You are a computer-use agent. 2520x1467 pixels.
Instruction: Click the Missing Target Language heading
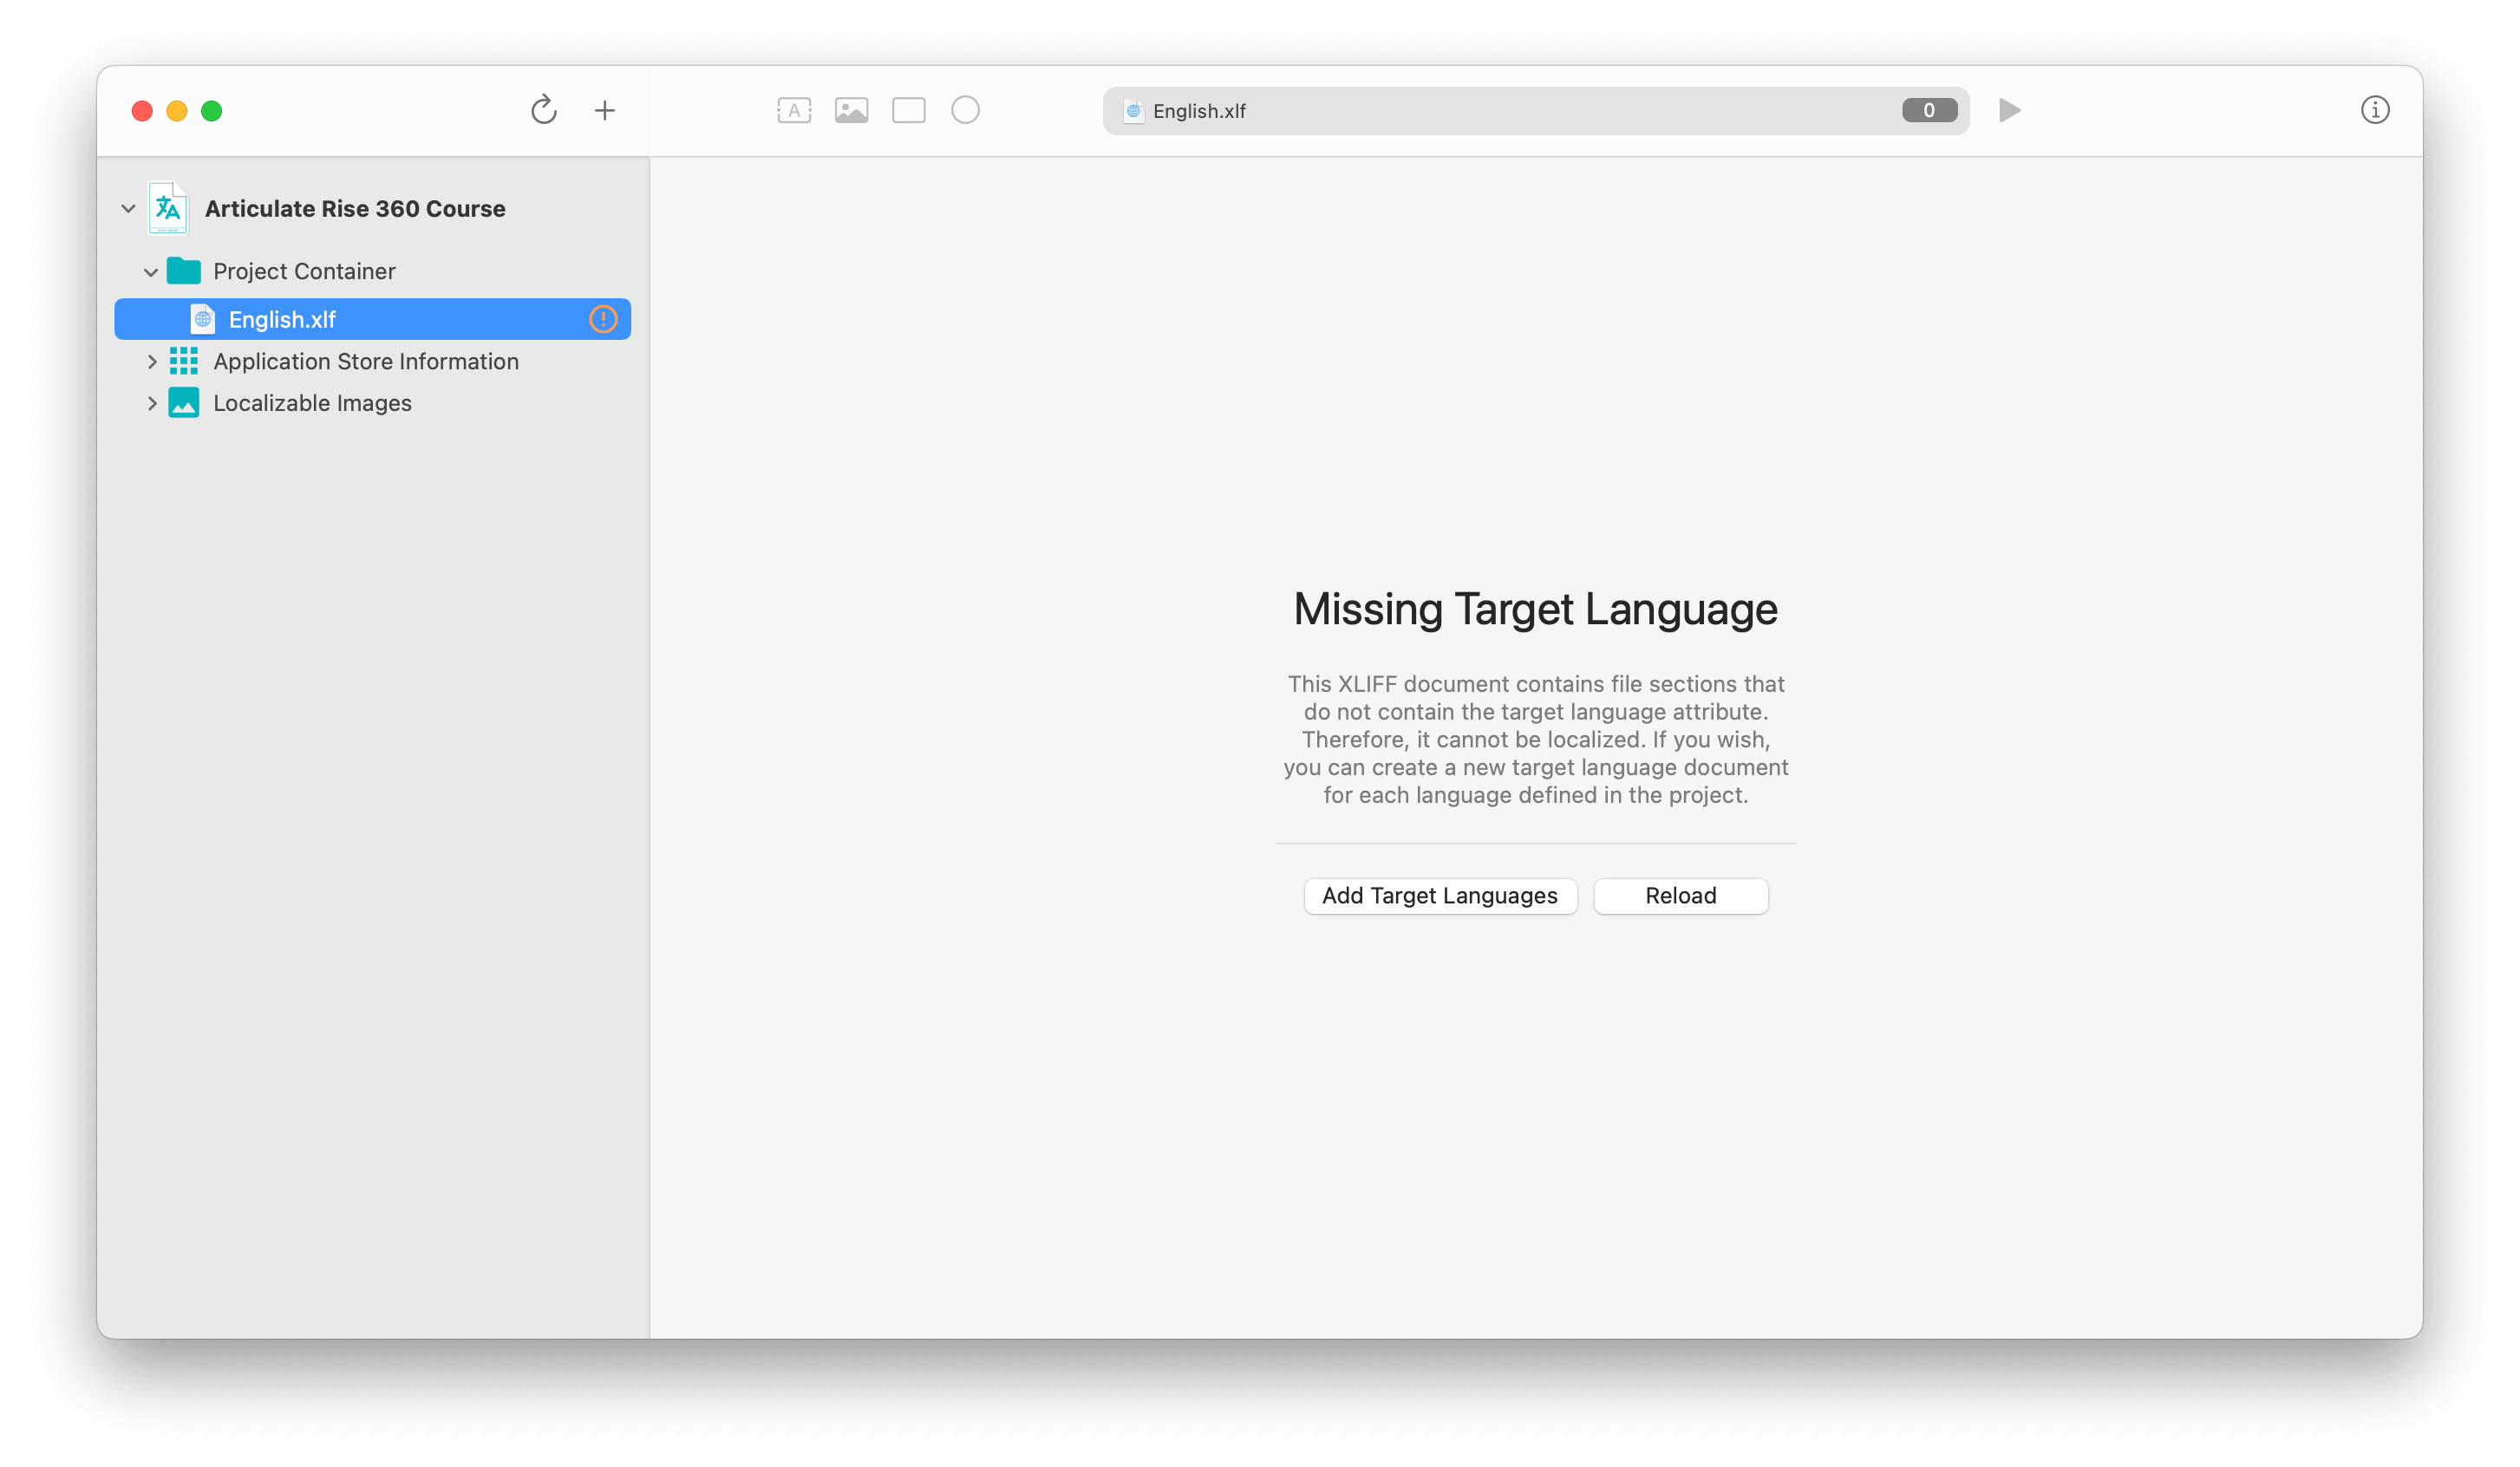point(1535,609)
